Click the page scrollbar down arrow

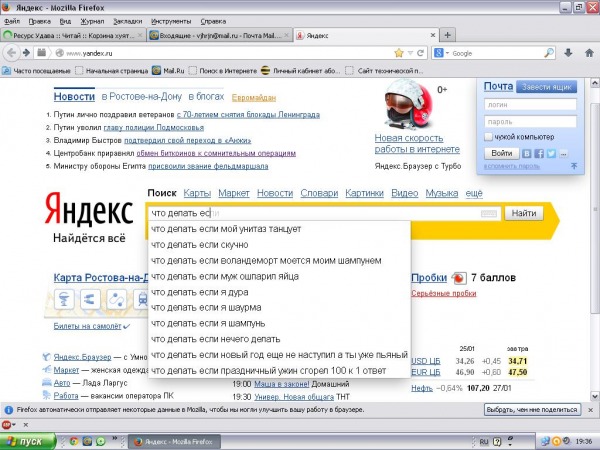click(595, 396)
